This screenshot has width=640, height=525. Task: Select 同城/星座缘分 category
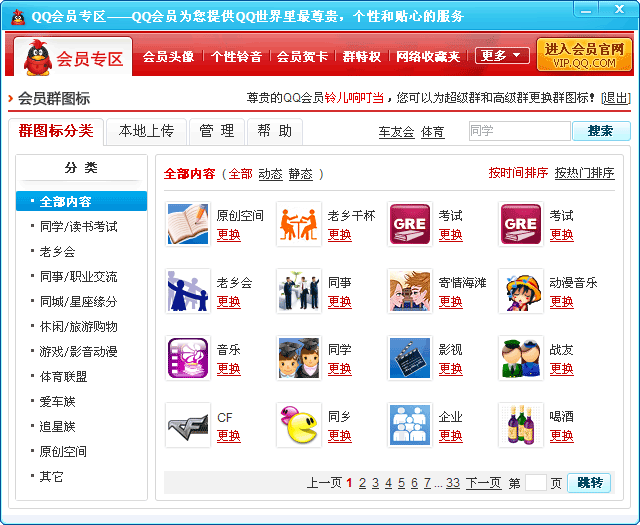79,302
